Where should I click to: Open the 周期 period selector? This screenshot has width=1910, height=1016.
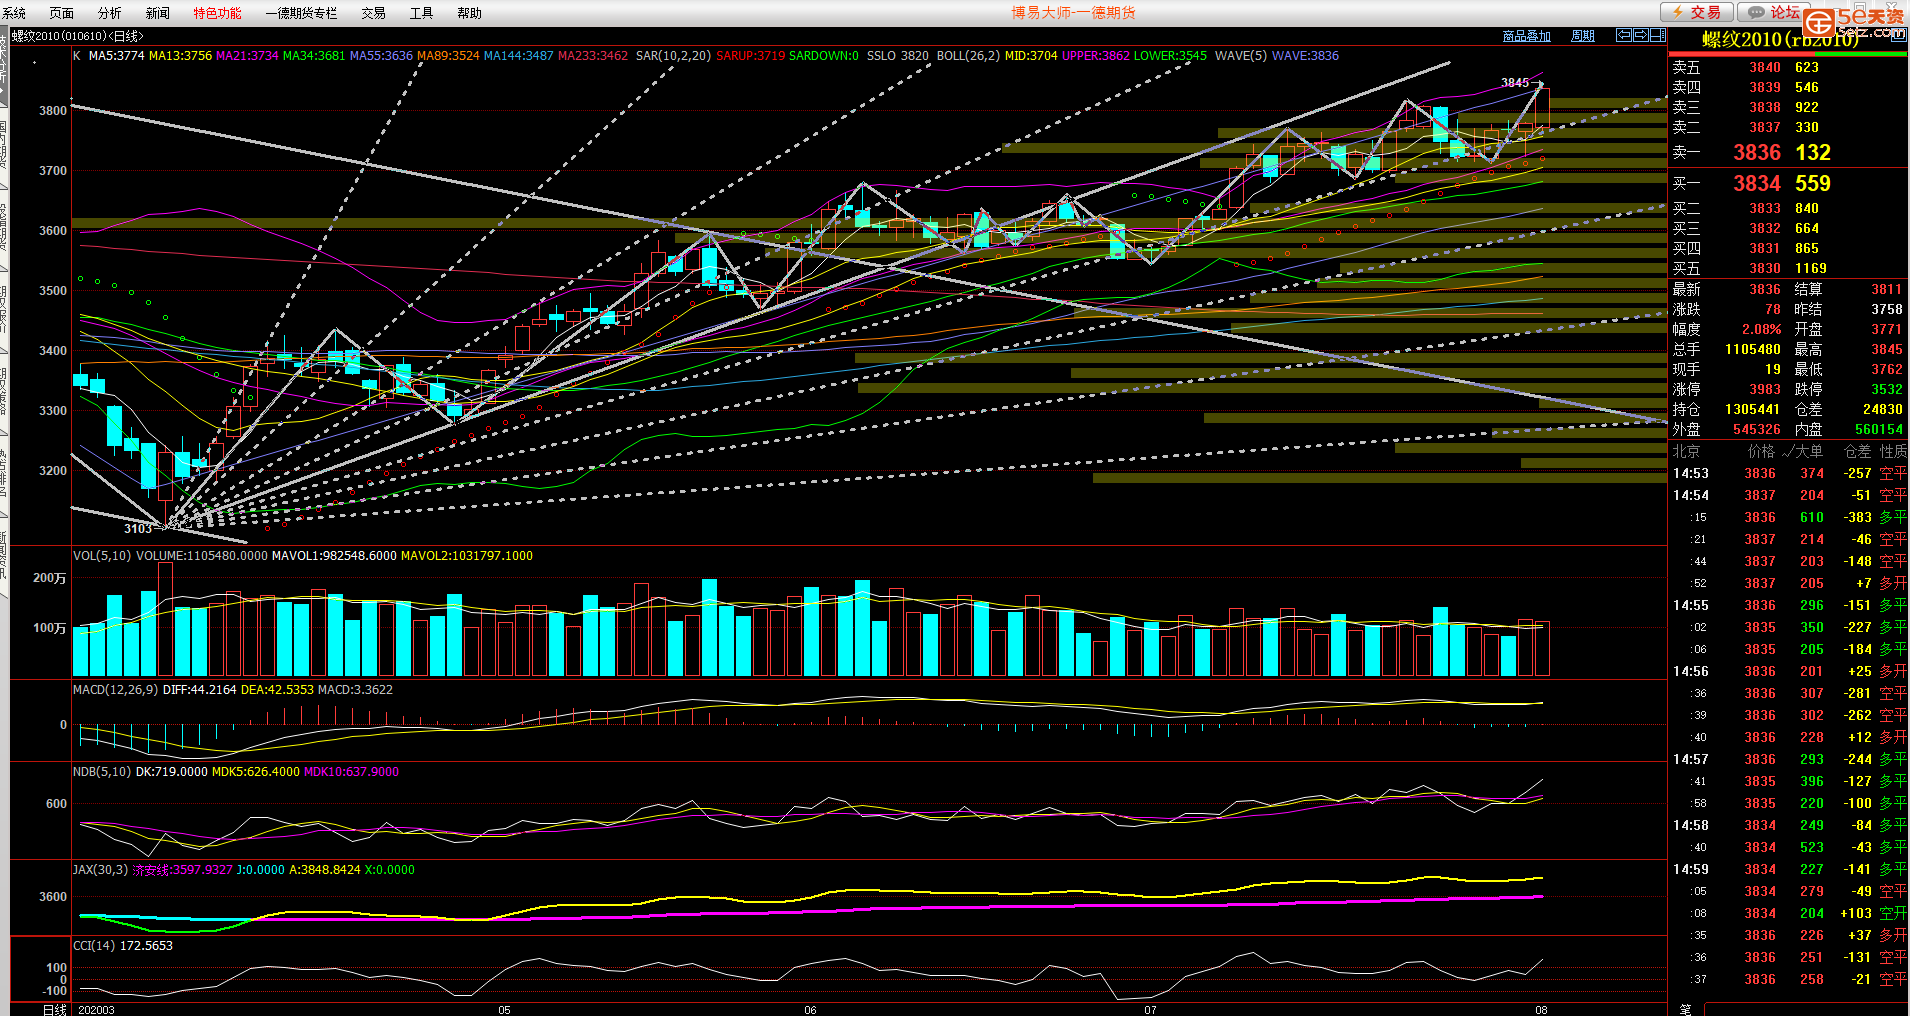1582,36
